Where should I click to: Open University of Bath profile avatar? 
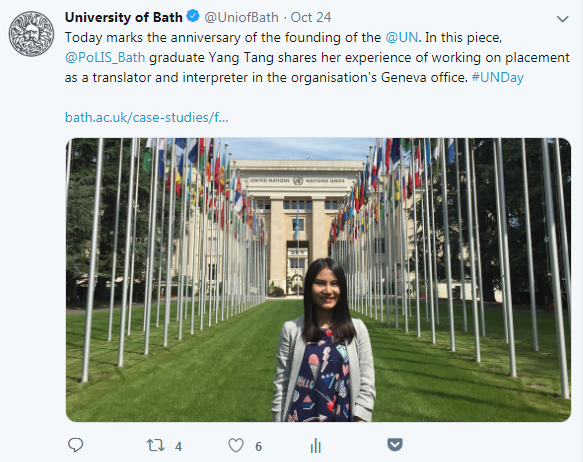(x=31, y=34)
